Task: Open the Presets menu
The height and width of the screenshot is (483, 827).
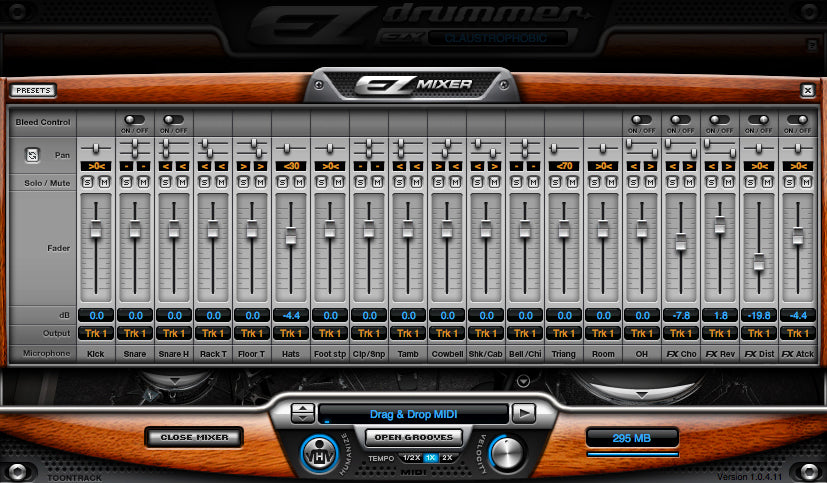Action: [x=34, y=90]
